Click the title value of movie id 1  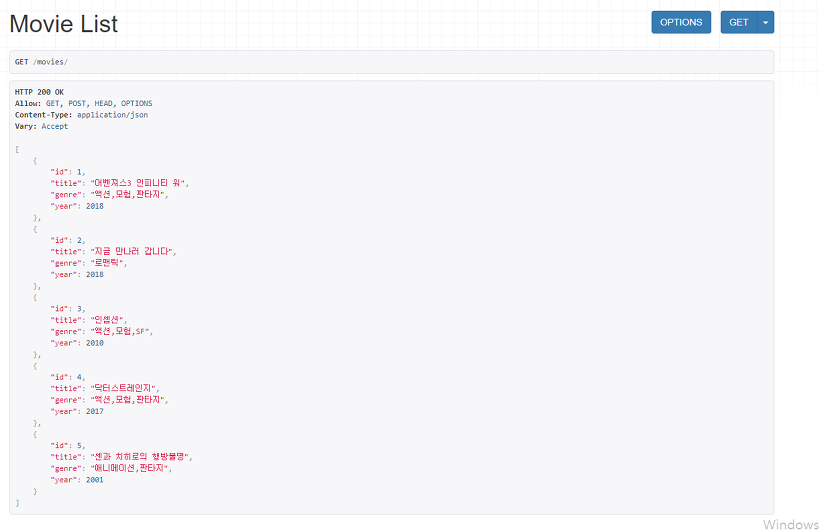pyautogui.click(x=138, y=183)
